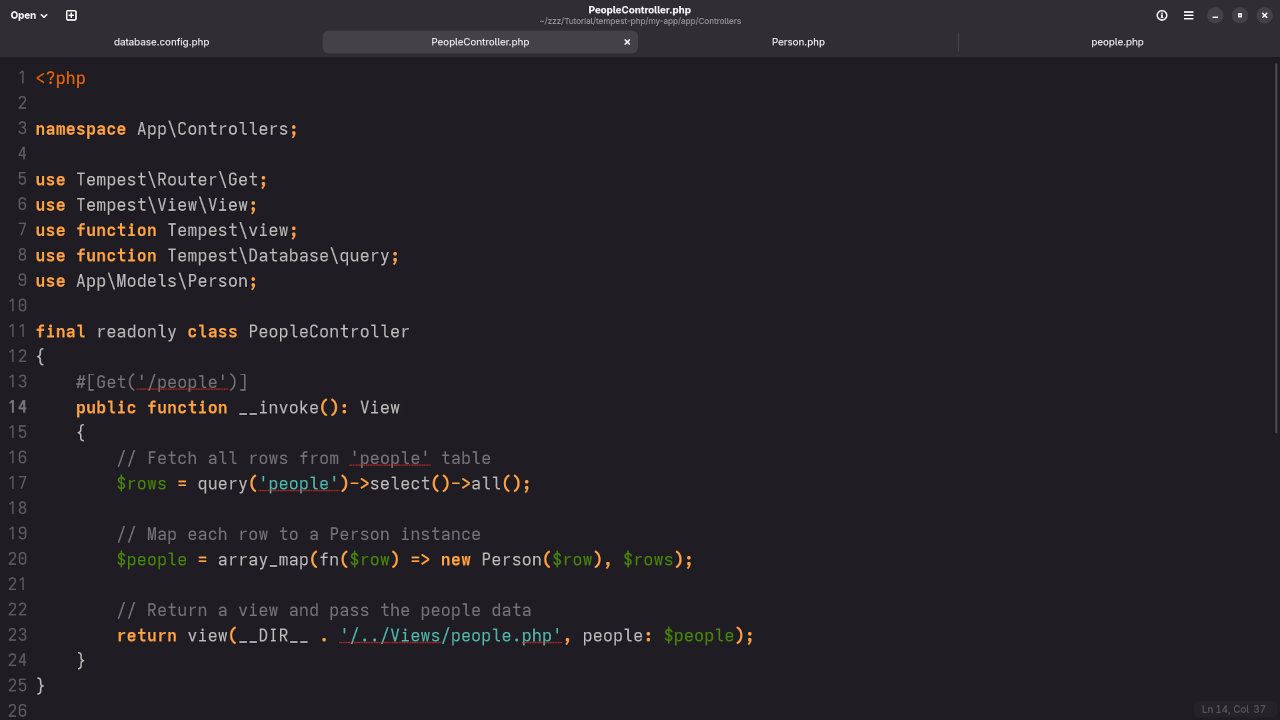Click line number 10 in the gutter
This screenshot has width=1280, height=720.
click(x=18, y=306)
